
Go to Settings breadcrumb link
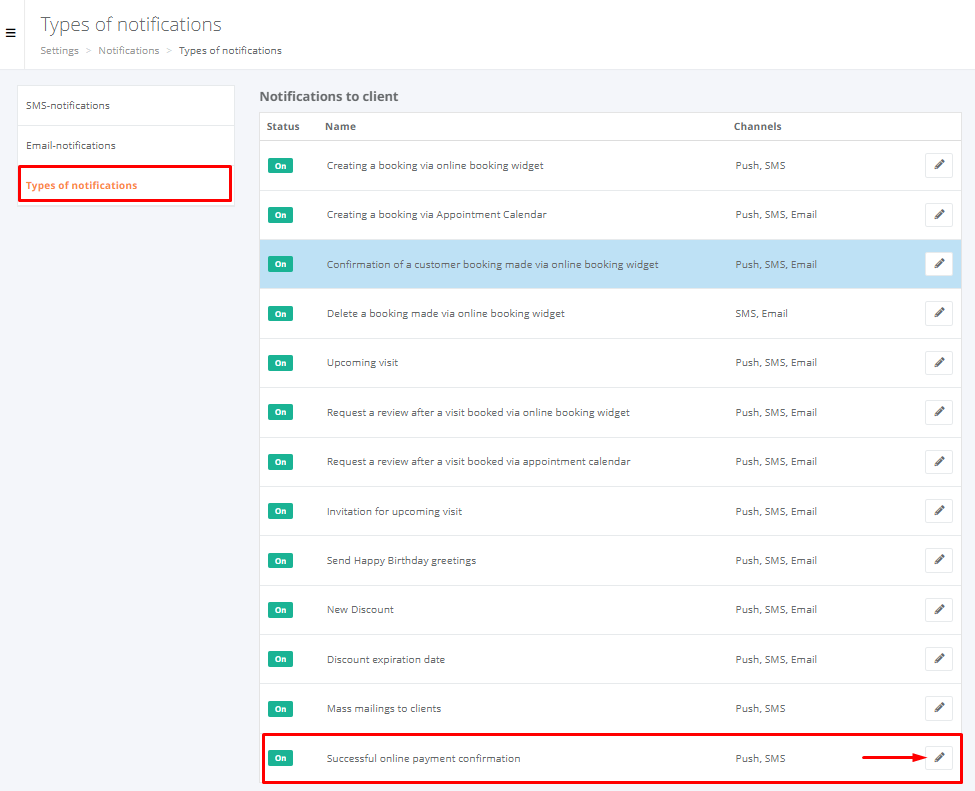59,50
